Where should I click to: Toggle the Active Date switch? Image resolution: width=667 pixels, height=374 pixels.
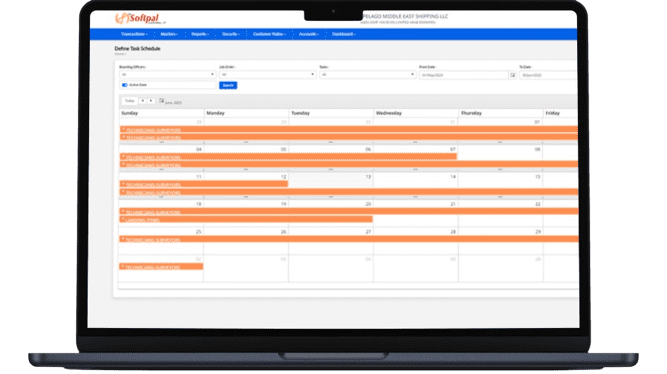[x=125, y=85]
